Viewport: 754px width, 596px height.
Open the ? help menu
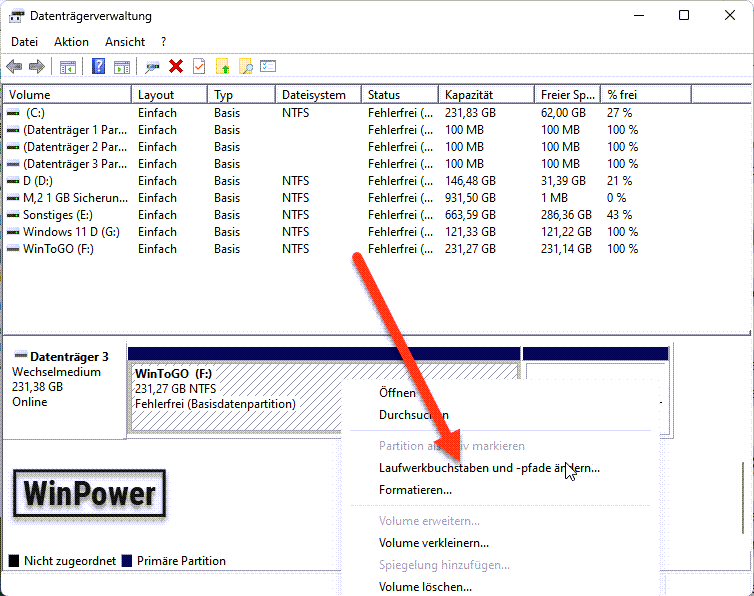(x=163, y=42)
